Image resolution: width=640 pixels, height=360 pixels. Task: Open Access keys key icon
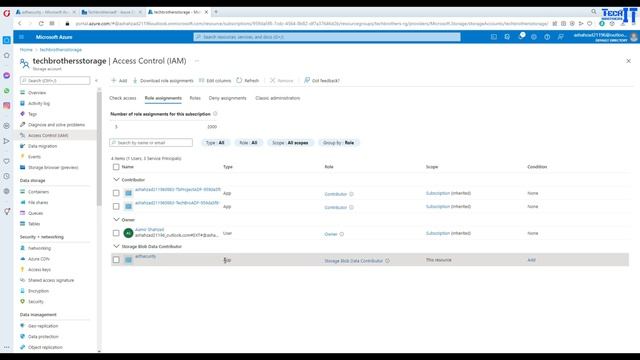[x=22, y=269]
